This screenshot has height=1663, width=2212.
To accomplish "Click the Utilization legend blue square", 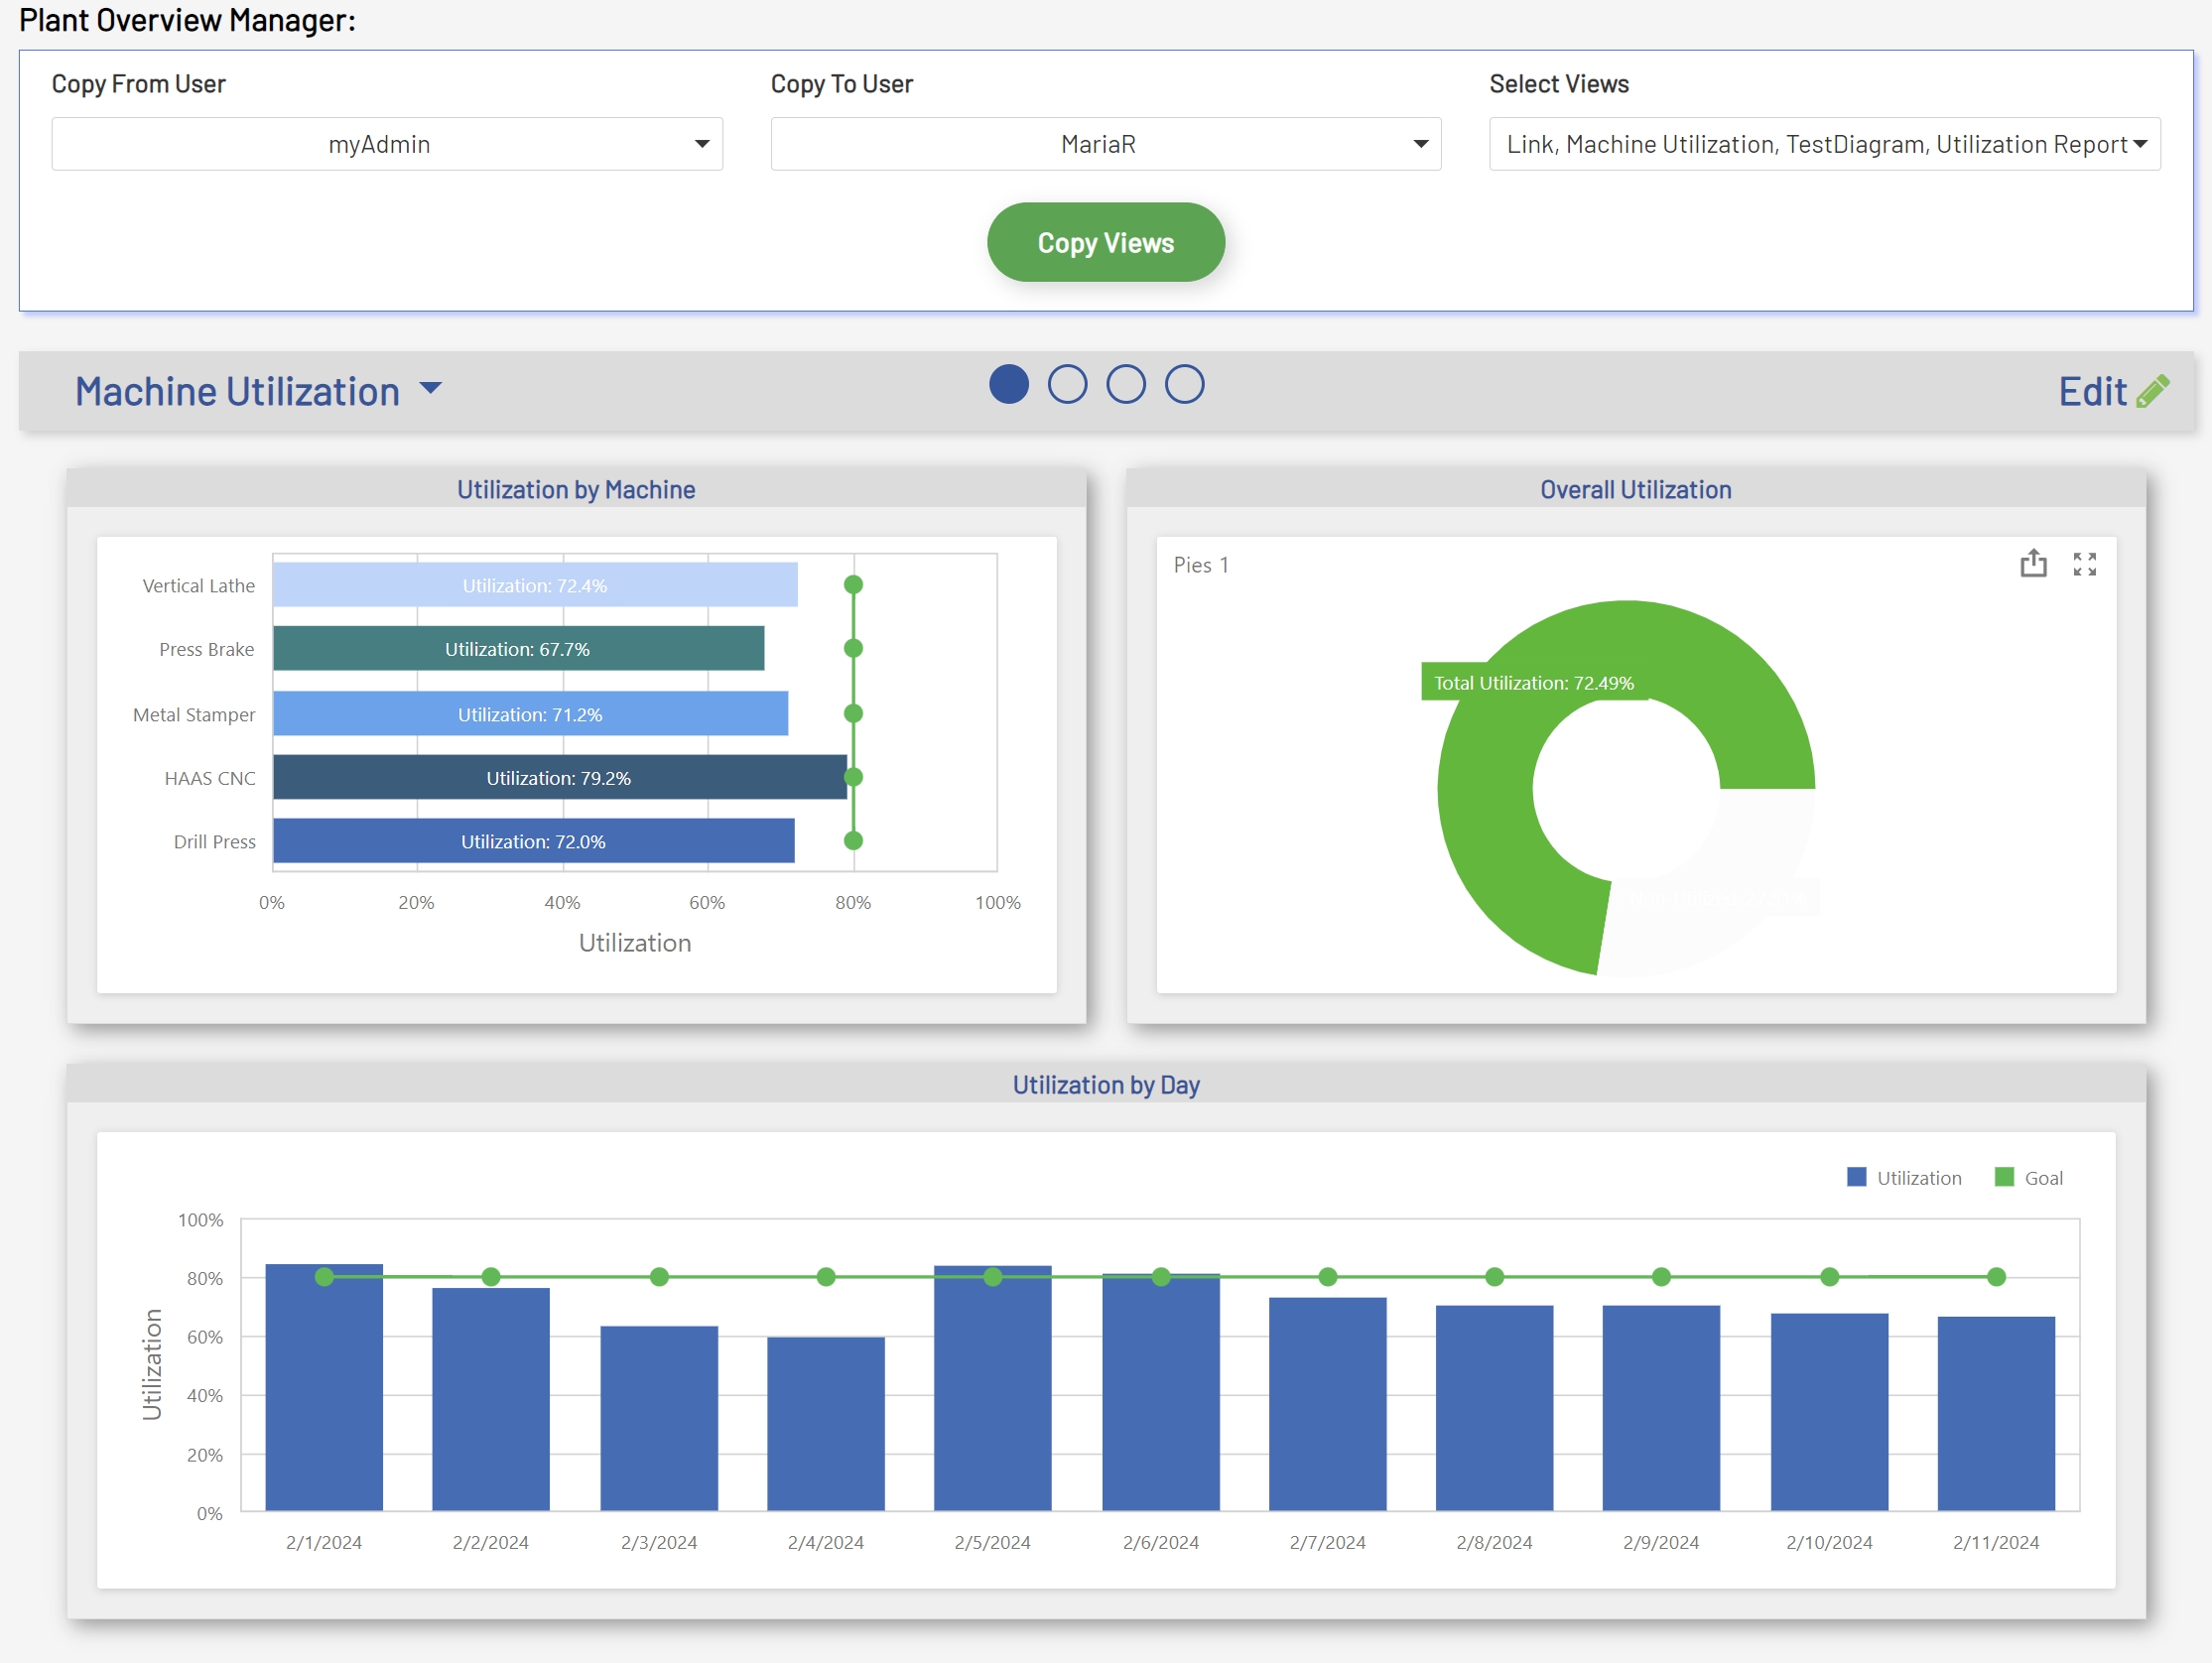I will coord(1856,1177).
